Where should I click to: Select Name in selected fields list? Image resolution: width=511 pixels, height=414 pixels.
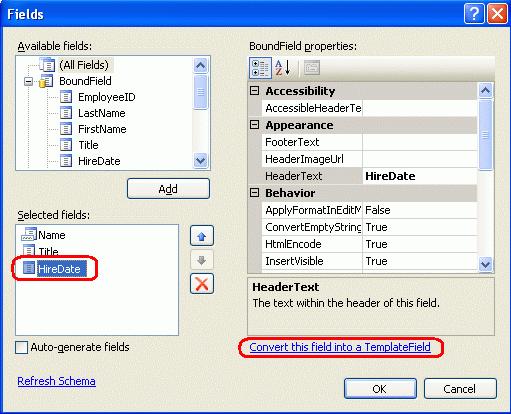point(52,235)
